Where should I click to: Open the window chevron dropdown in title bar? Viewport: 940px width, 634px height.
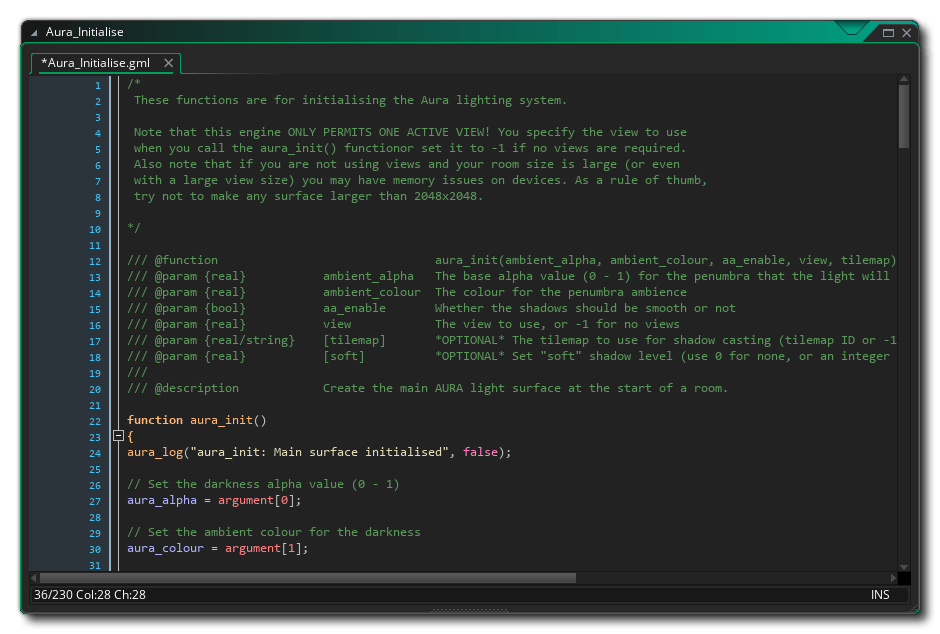(851, 28)
